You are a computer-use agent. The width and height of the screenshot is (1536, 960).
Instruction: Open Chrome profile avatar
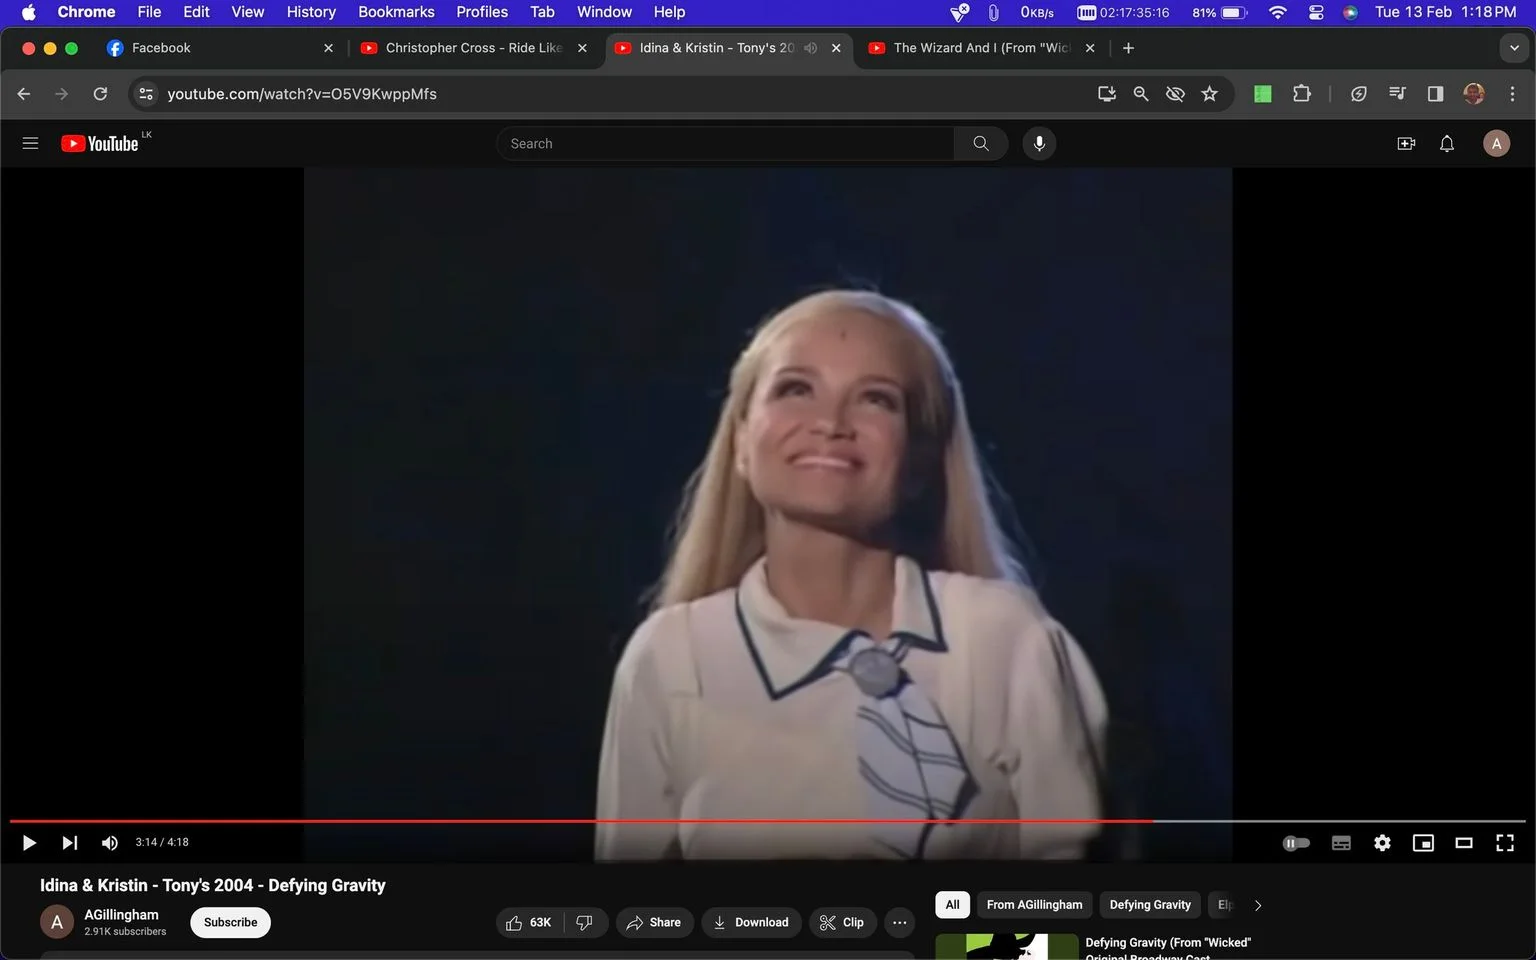coord(1474,94)
